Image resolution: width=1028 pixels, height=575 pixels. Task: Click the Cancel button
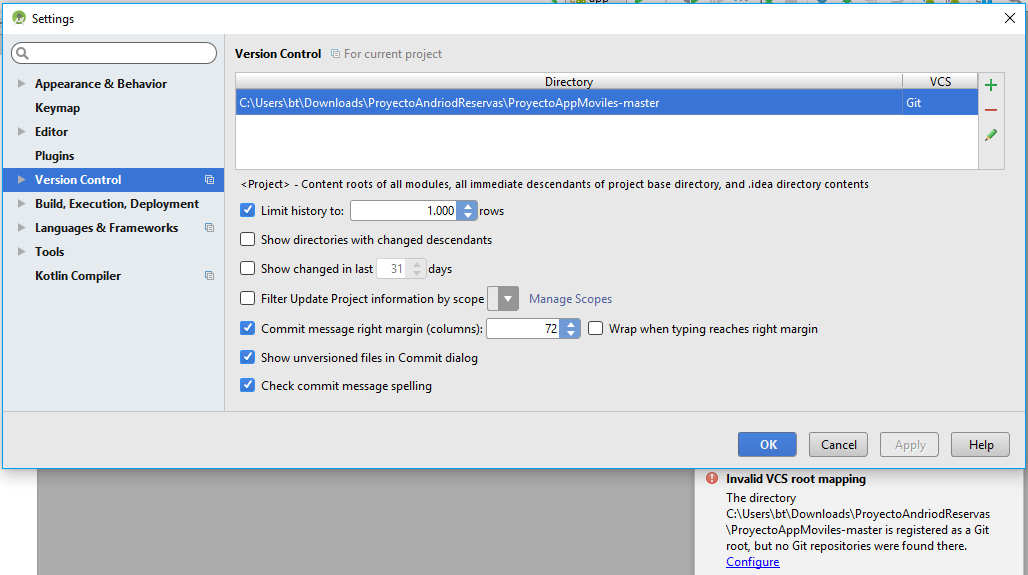coord(839,445)
